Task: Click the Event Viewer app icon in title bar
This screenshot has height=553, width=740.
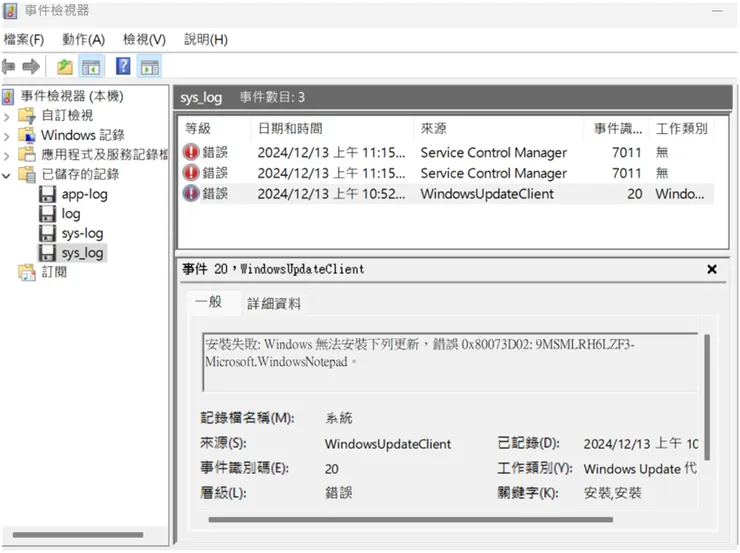Action: pos(10,10)
